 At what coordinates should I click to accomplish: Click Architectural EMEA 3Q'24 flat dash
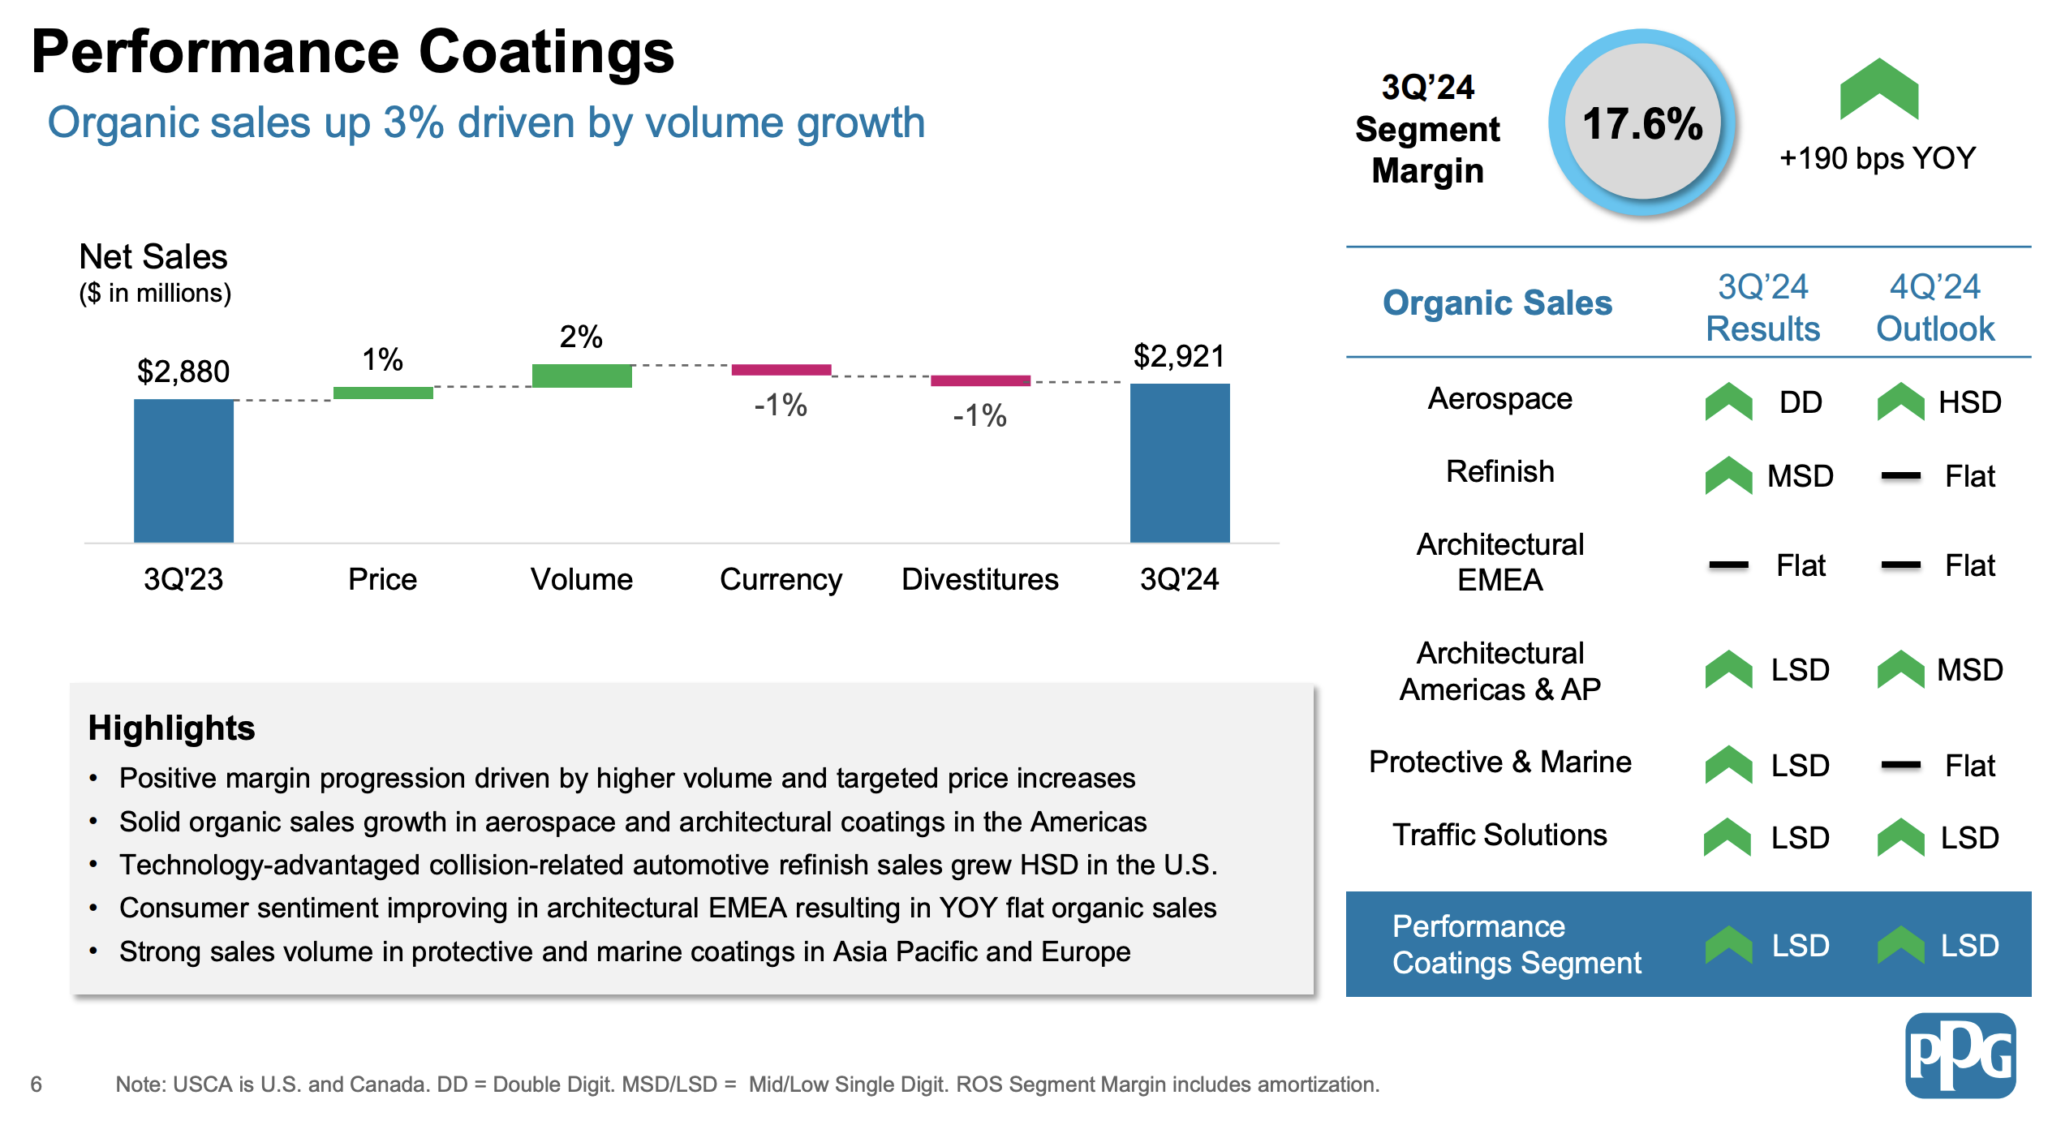coord(1728,565)
